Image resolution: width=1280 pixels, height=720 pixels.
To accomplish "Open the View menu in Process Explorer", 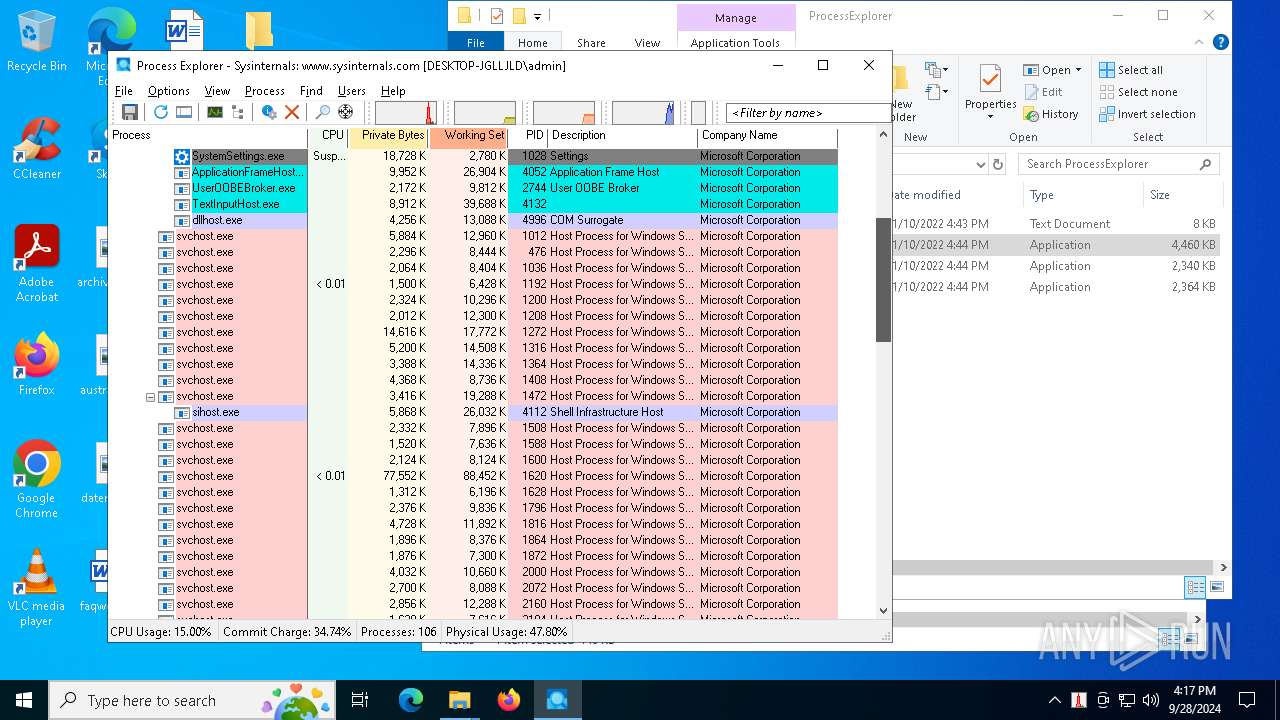I will click(217, 90).
